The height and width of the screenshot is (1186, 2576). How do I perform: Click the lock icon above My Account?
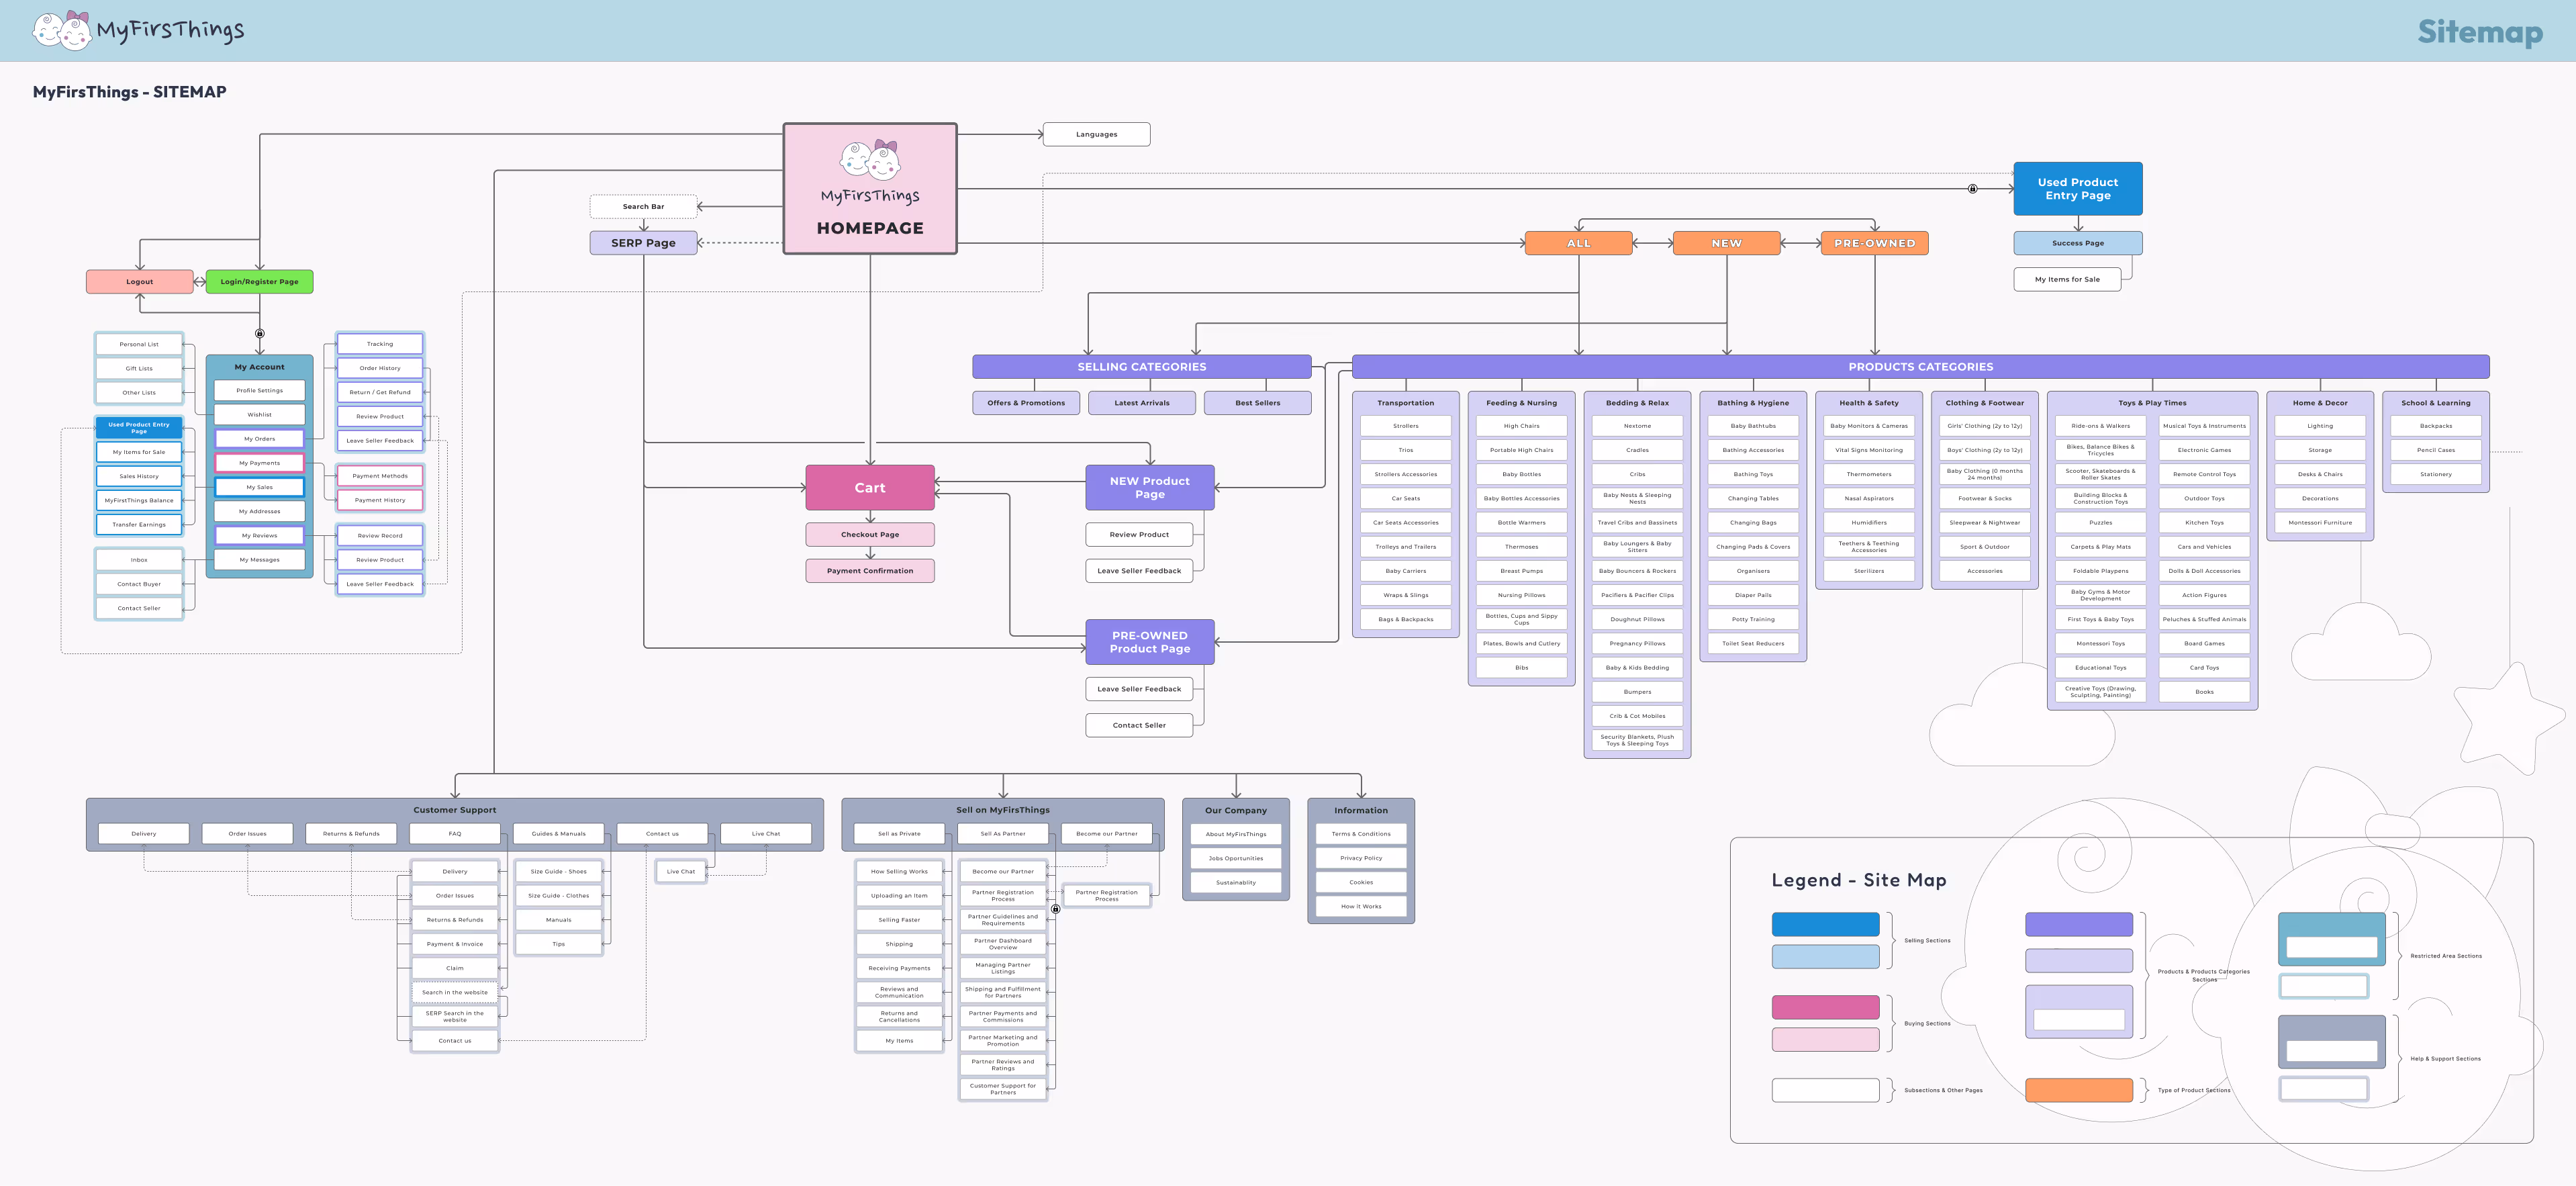(260, 333)
